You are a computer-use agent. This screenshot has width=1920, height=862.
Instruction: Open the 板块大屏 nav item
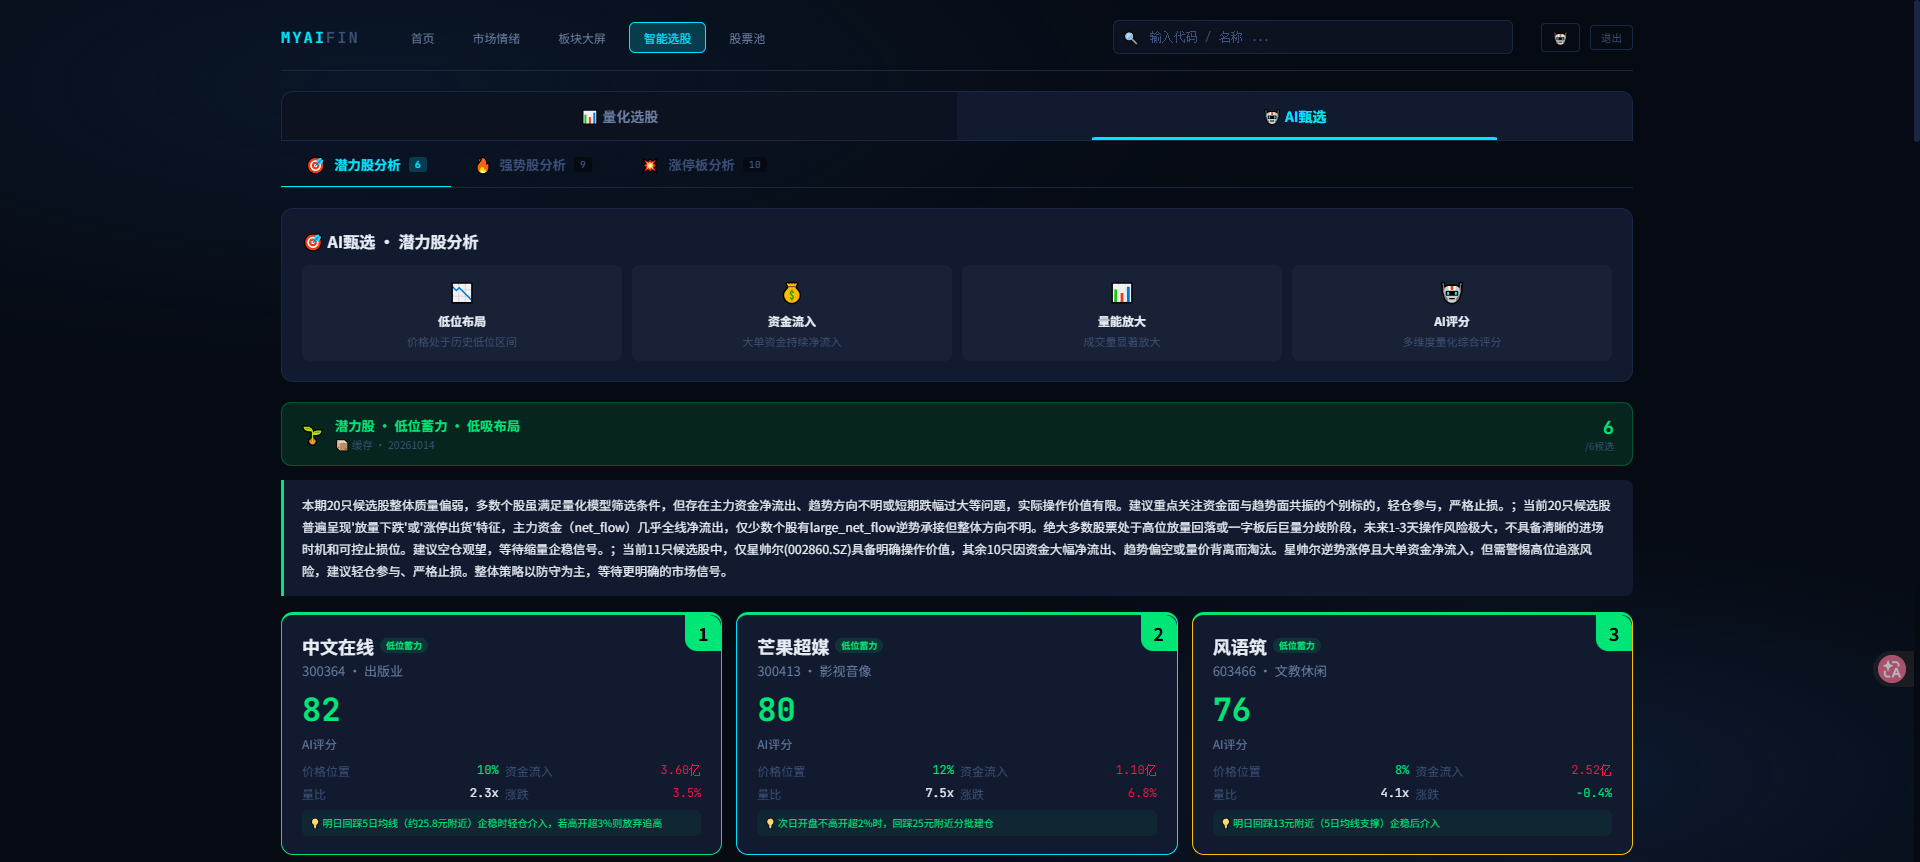click(x=582, y=38)
